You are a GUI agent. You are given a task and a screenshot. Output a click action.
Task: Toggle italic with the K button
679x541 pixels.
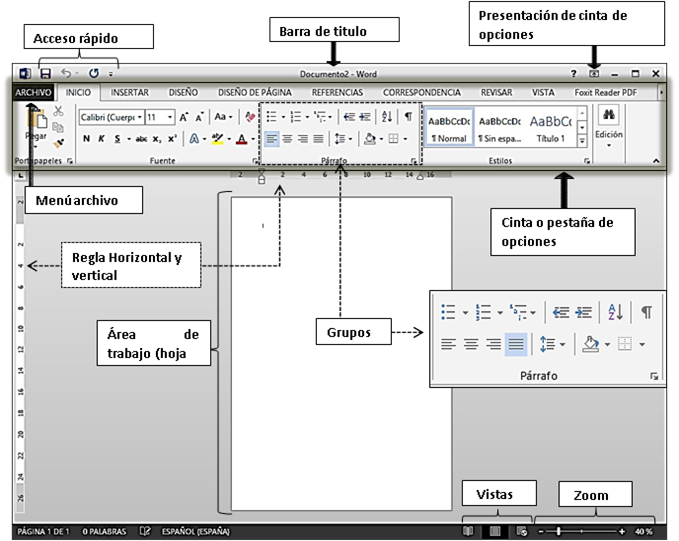tap(101, 139)
